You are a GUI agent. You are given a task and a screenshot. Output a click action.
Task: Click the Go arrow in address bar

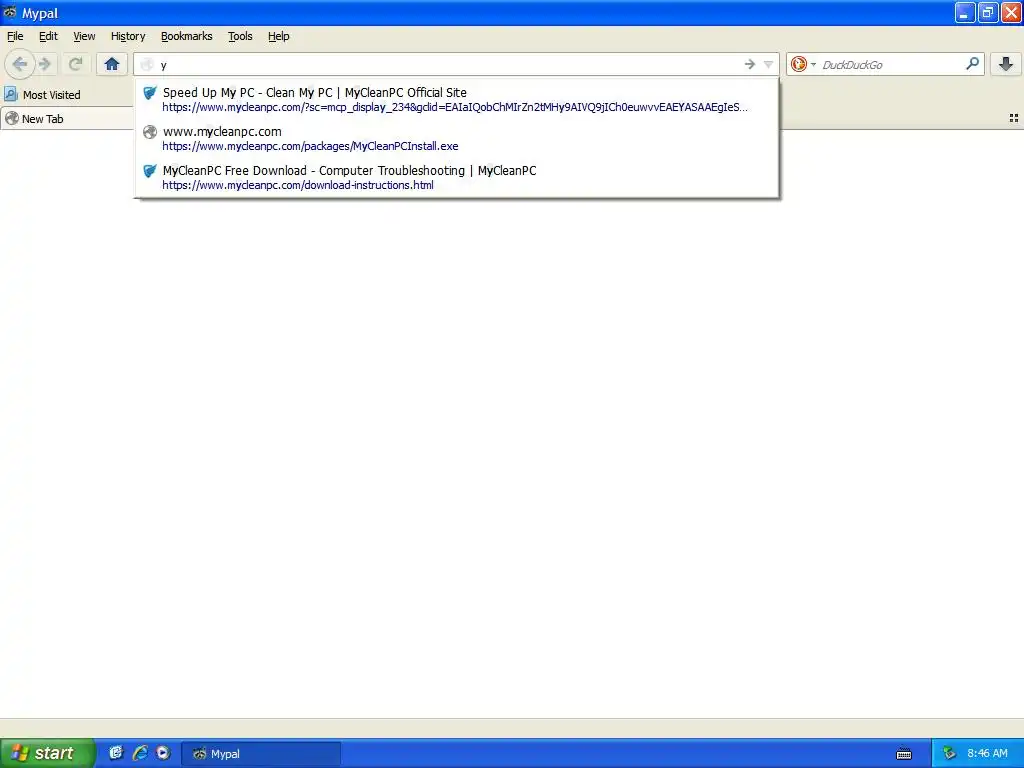pos(750,64)
